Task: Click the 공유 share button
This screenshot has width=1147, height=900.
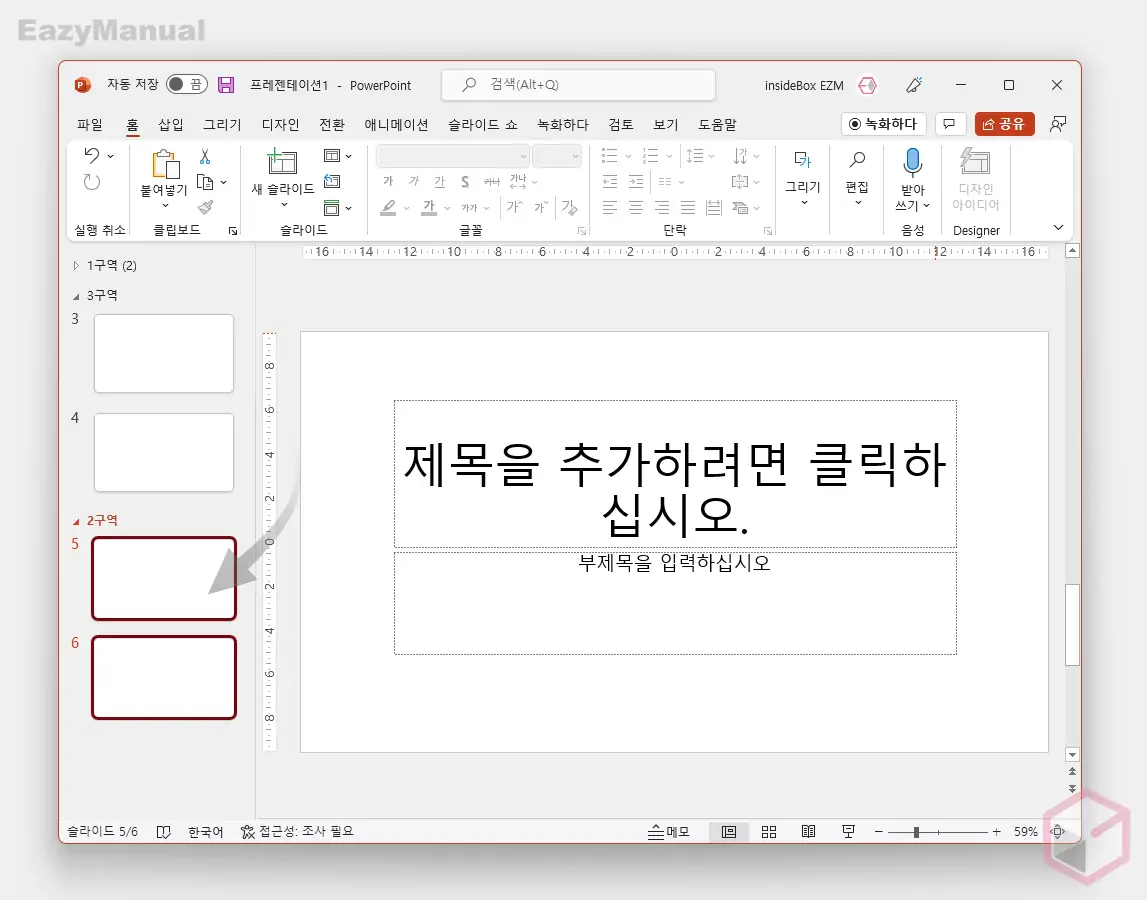Action: tap(1004, 124)
